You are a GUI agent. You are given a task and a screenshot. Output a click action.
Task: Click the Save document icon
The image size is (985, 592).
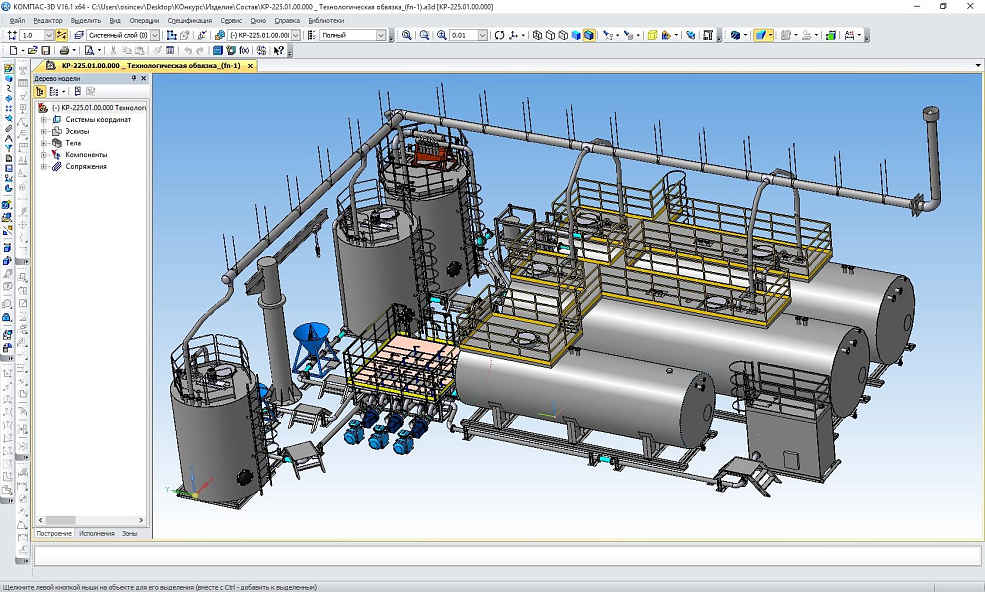45,50
